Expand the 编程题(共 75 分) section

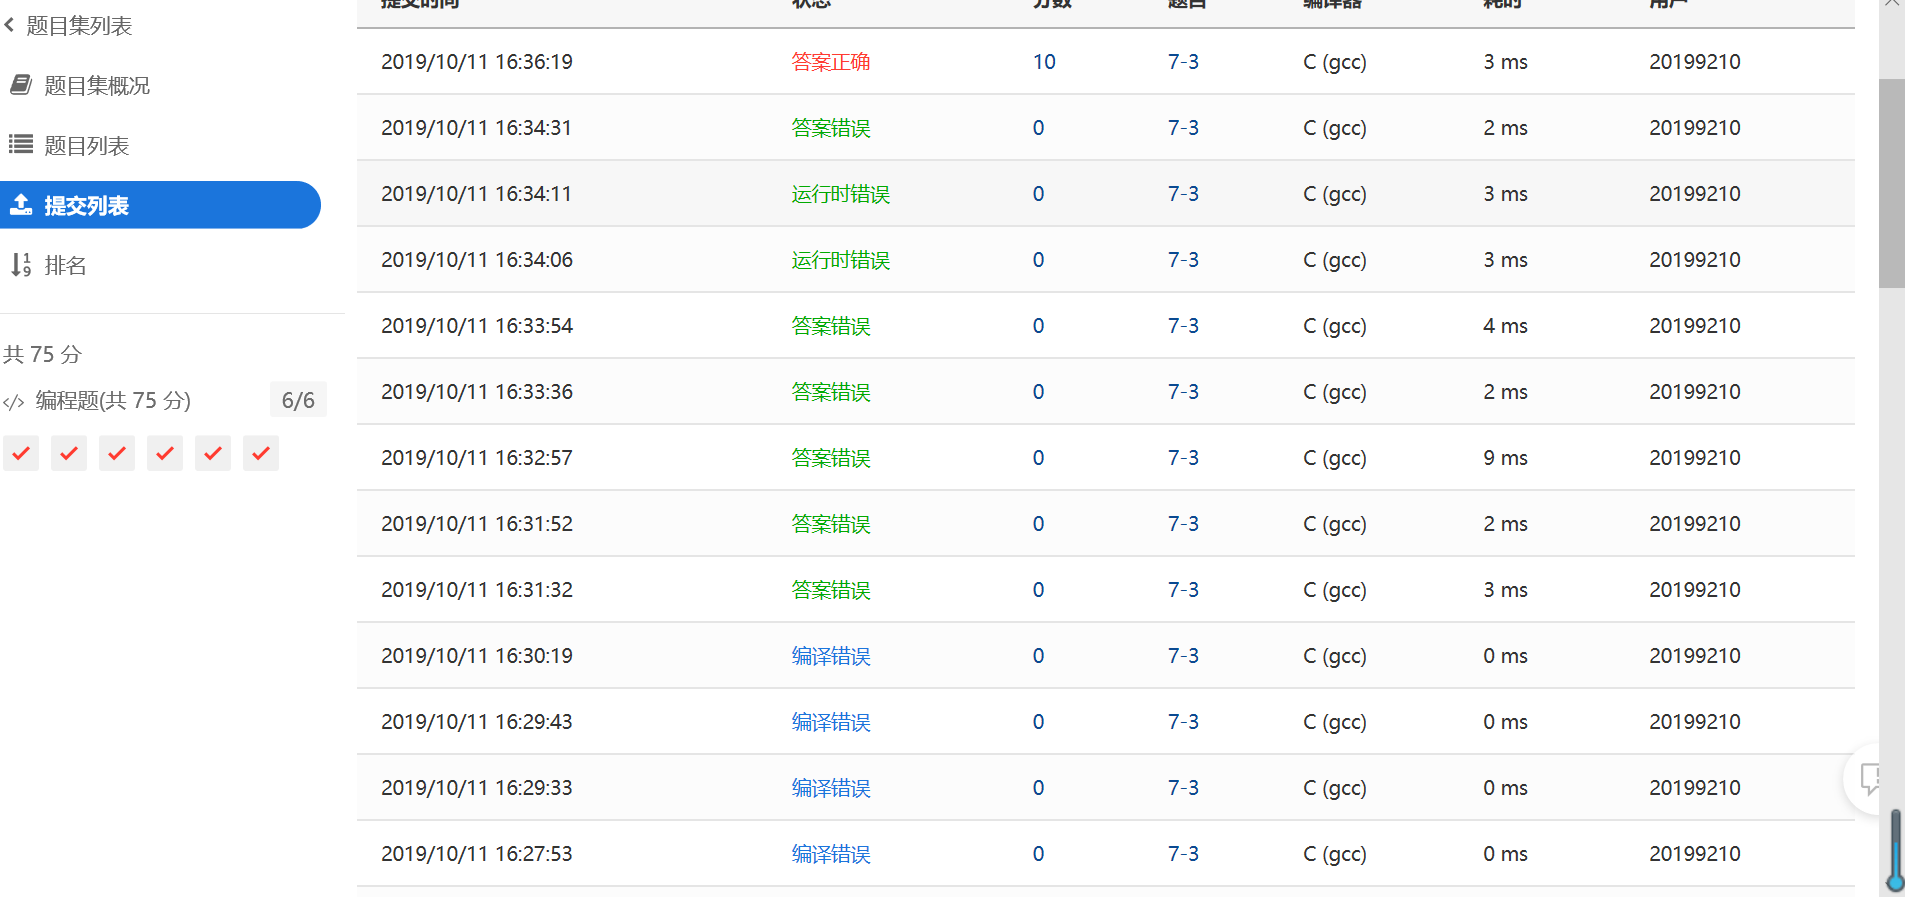coord(113,401)
